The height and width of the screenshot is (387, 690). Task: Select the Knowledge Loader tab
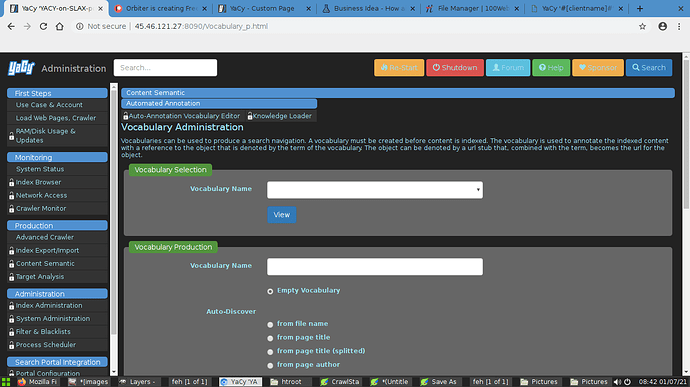pyautogui.click(x=280, y=116)
